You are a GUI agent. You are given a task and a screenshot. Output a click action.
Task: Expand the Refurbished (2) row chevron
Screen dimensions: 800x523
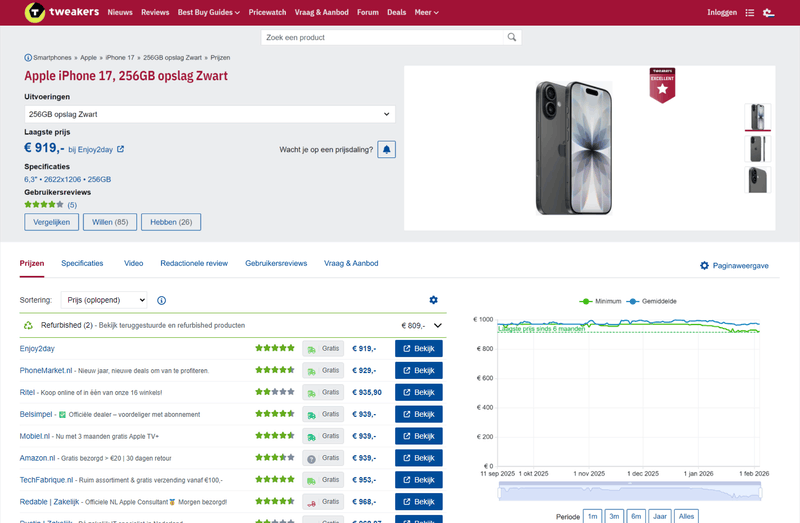point(438,325)
